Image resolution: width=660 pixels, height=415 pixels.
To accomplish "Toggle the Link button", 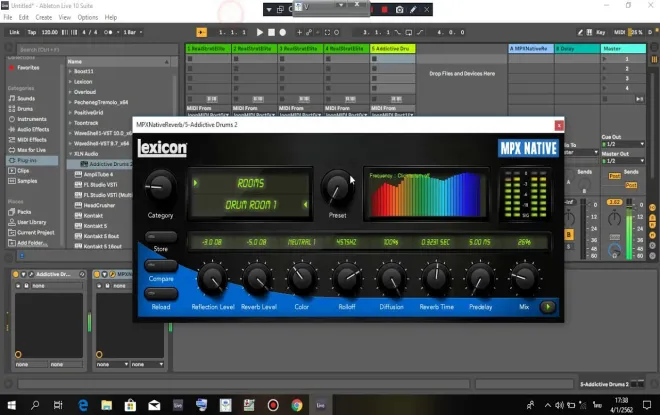I will click(15, 32).
